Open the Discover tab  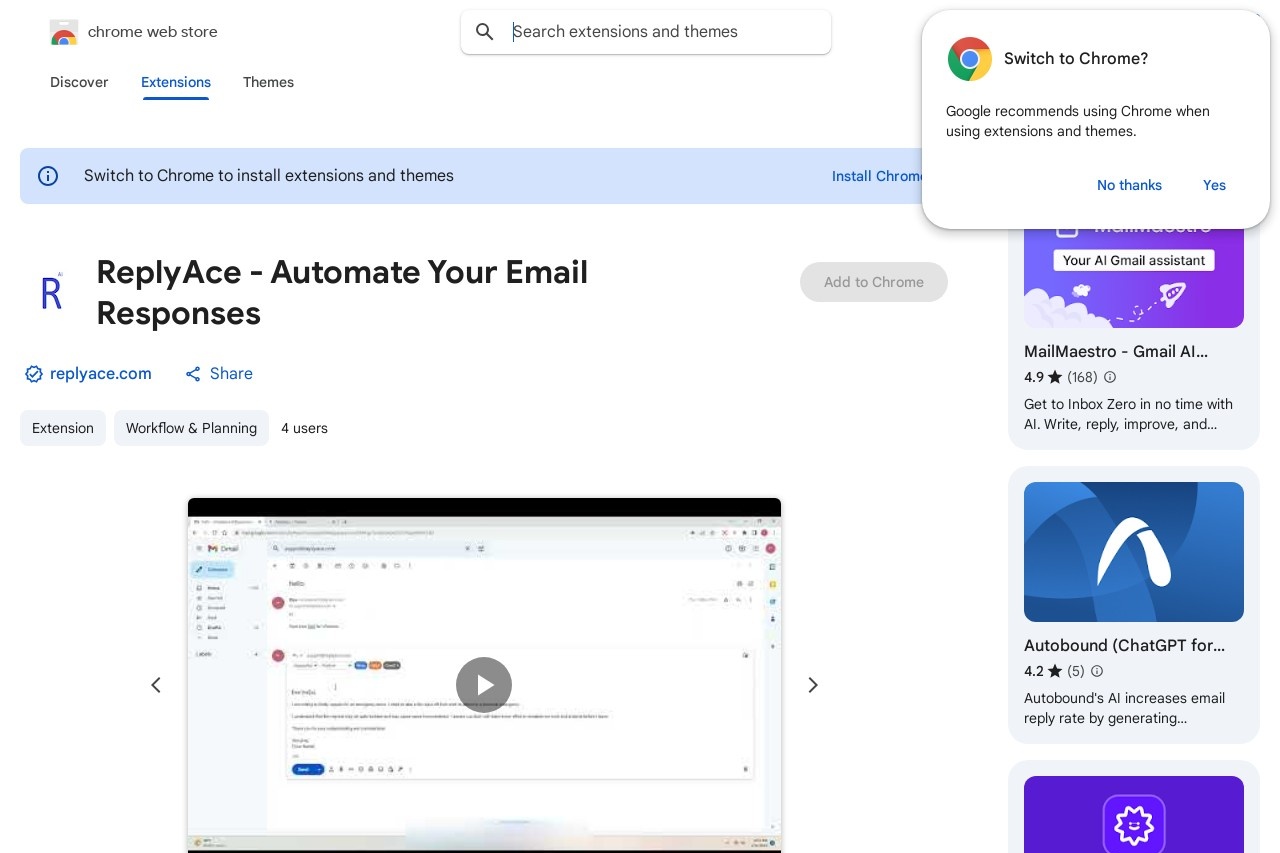[79, 82]
